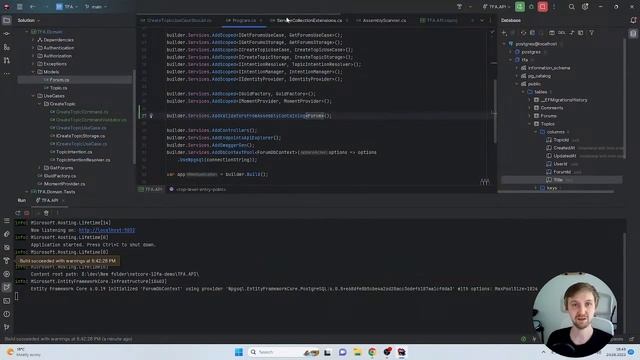Open the Explorer folder tool window icon
The height and width of the screenshot is (360, 640).
click(x=7, y=20)
